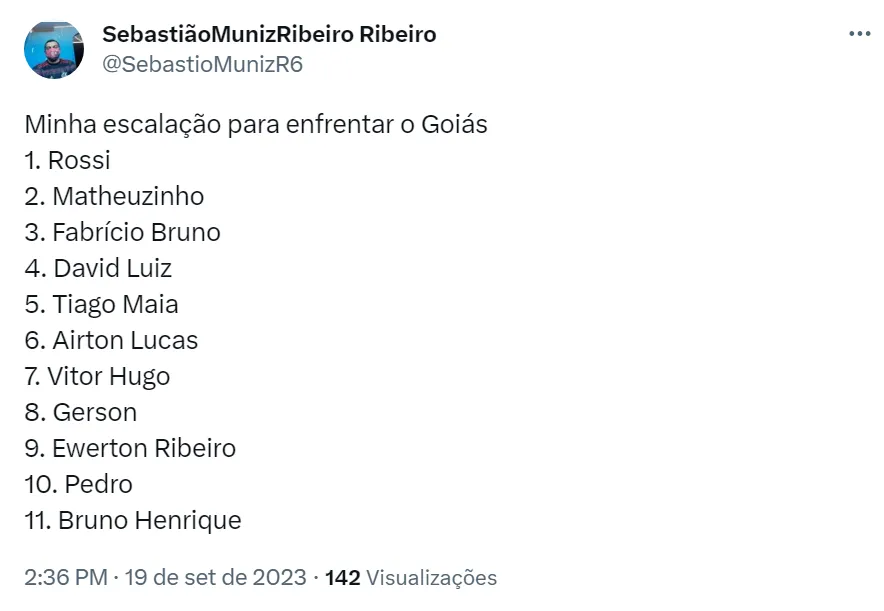Screen dimensions: 884x611
Task: Click the 142 view count number
Action: tap(342, 578)
